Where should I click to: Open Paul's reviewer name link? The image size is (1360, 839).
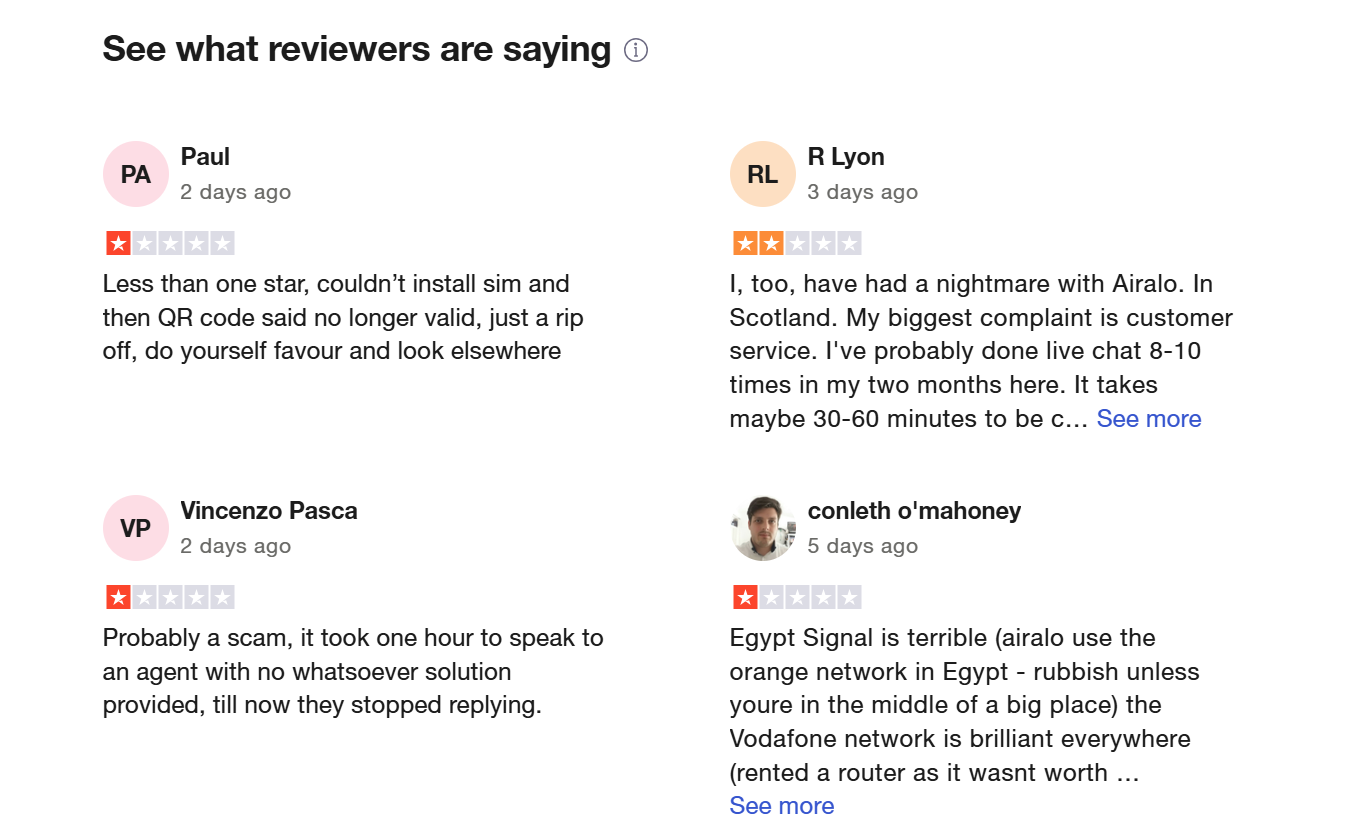pyautogui.click(x=205, y=157)
